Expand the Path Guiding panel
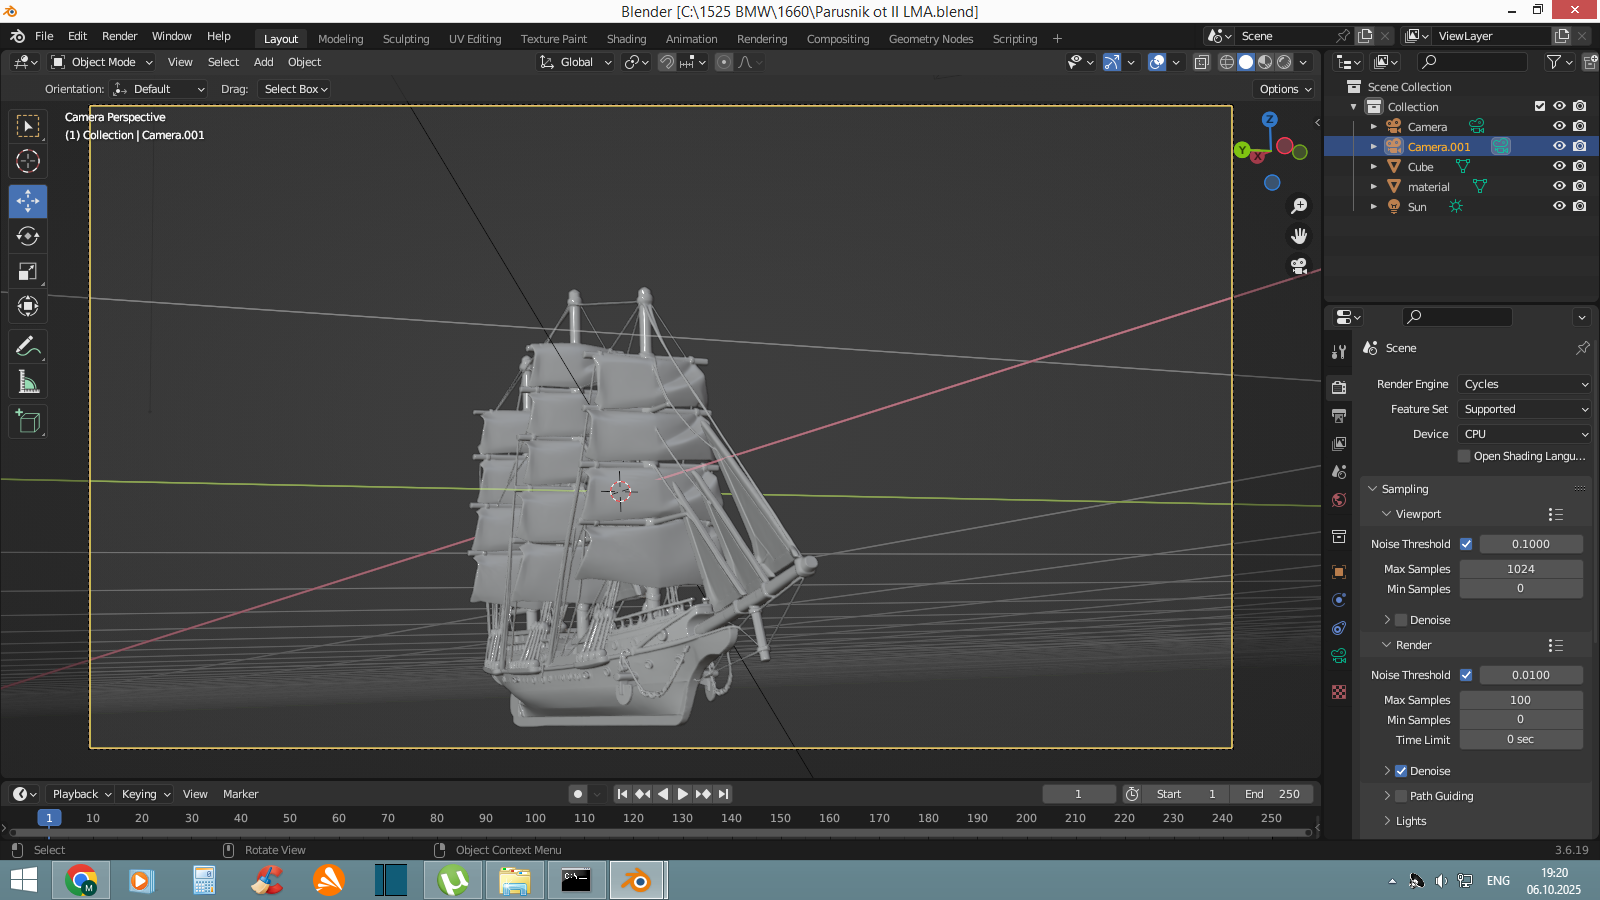Image resolution: width=1600 pixels, height=900 pixels. coord(1387,796)
